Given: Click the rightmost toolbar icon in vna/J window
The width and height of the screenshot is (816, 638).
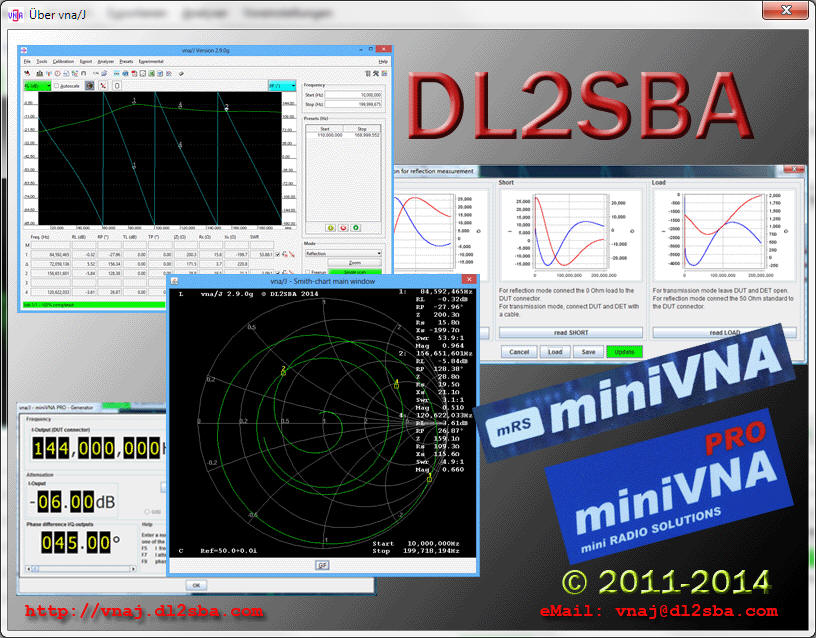Looking at the screenshot, I should point(384,73).
